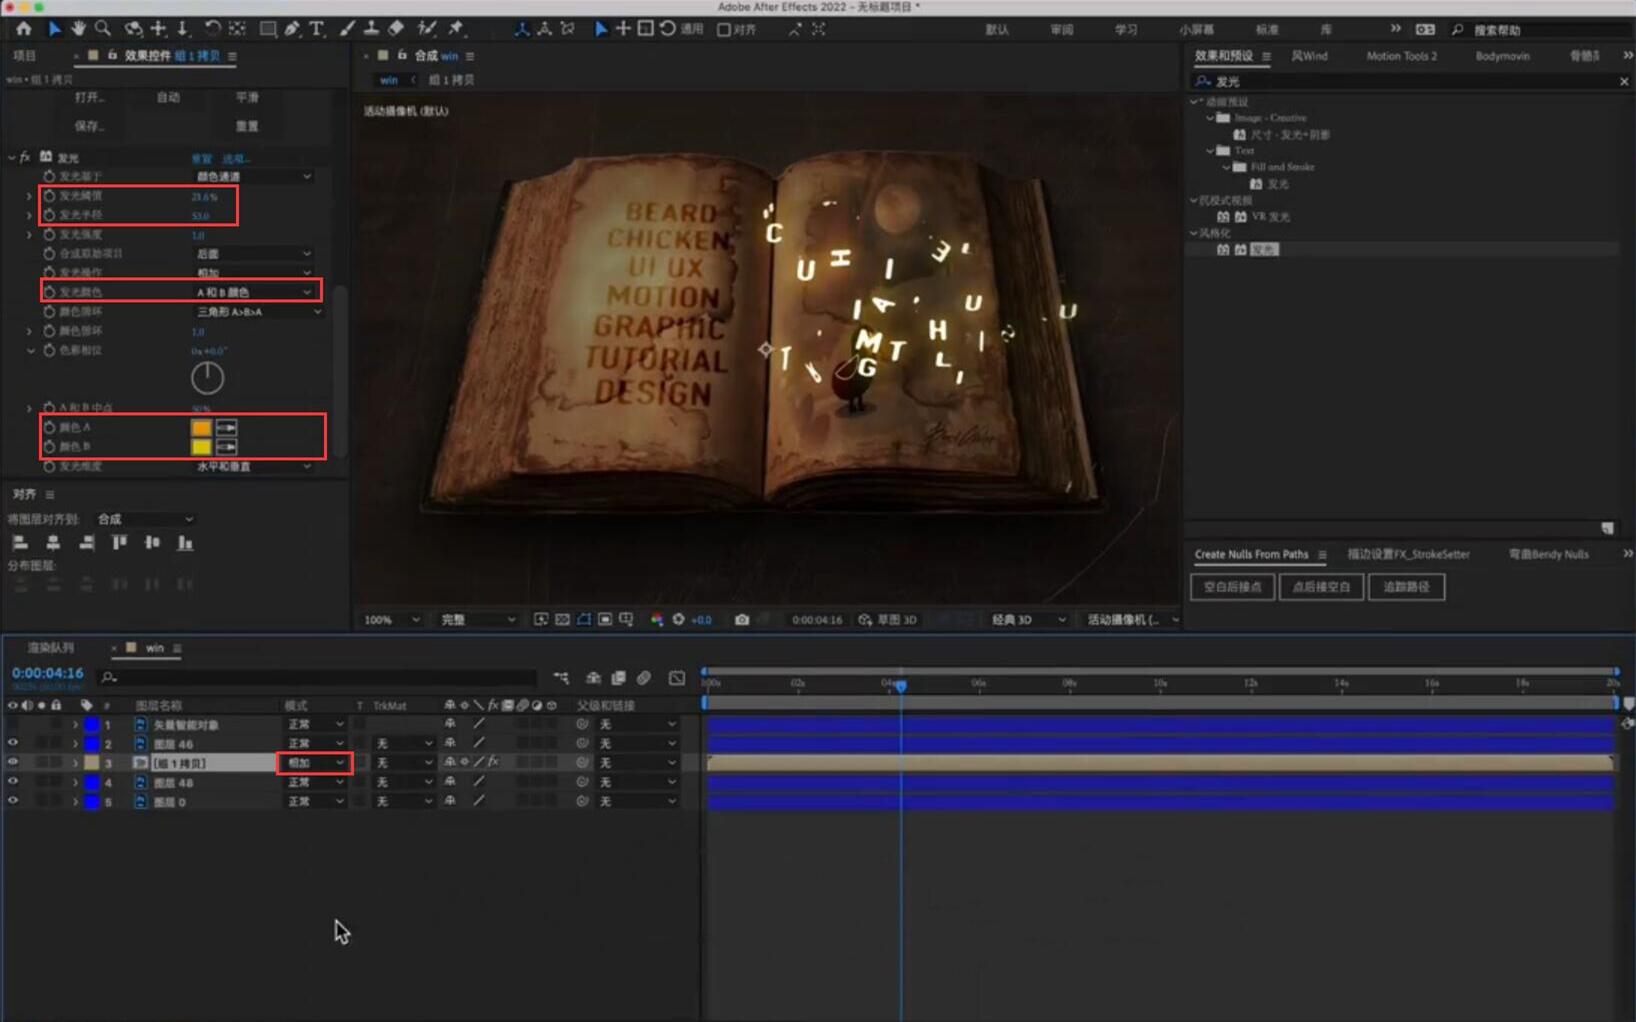Select the Pen tool
Viewport: 1636px width, 1022px height.
click(x=292, y=29)
